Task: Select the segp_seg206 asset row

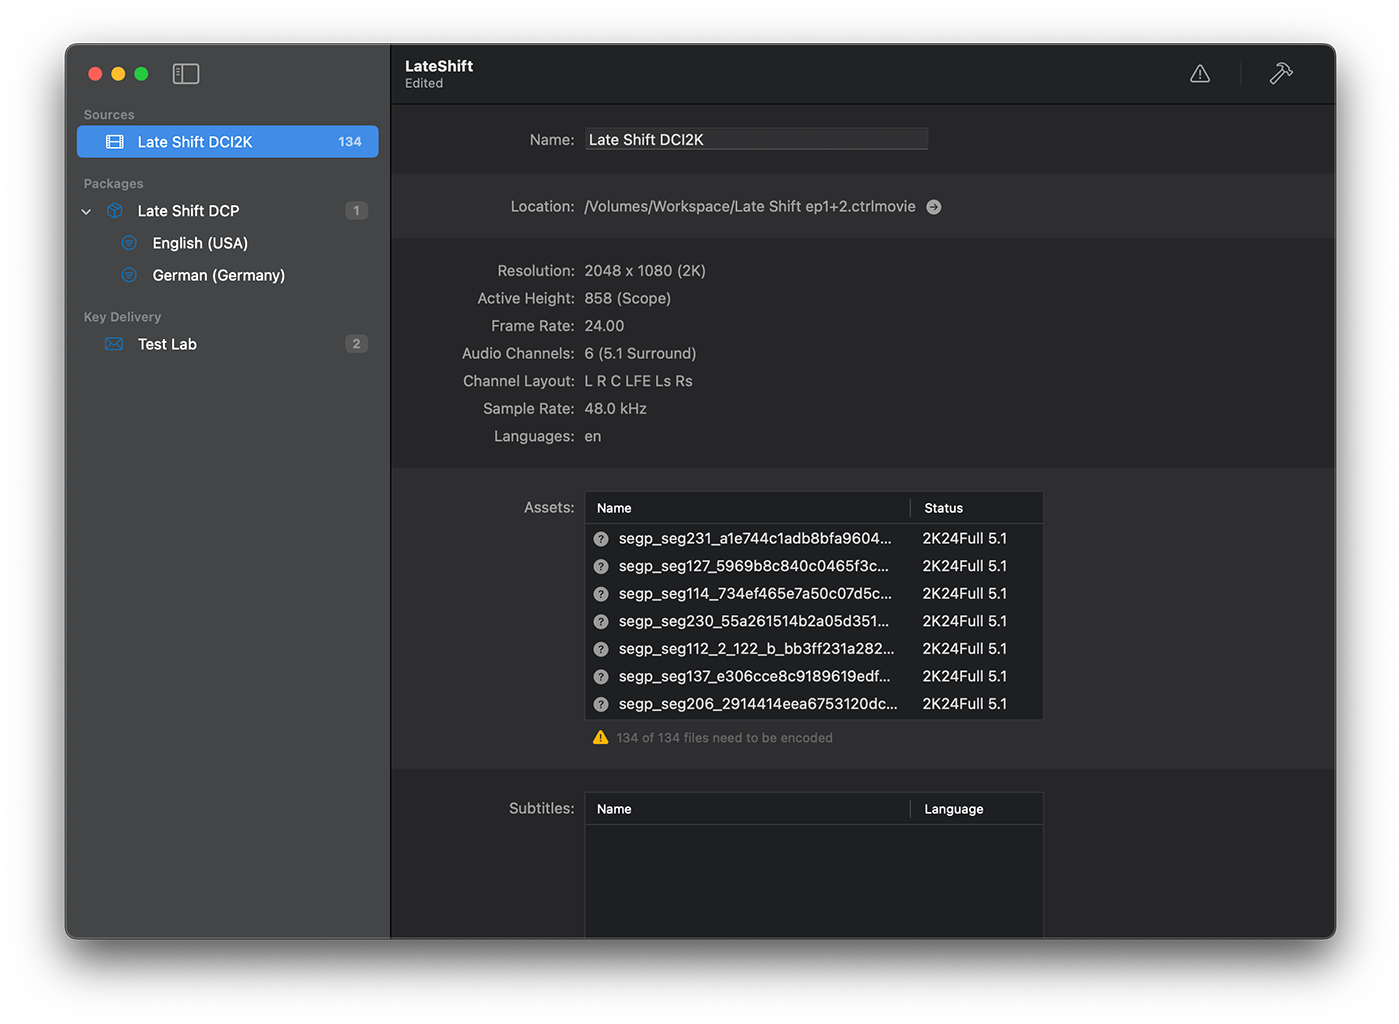Action: [757, 704]
